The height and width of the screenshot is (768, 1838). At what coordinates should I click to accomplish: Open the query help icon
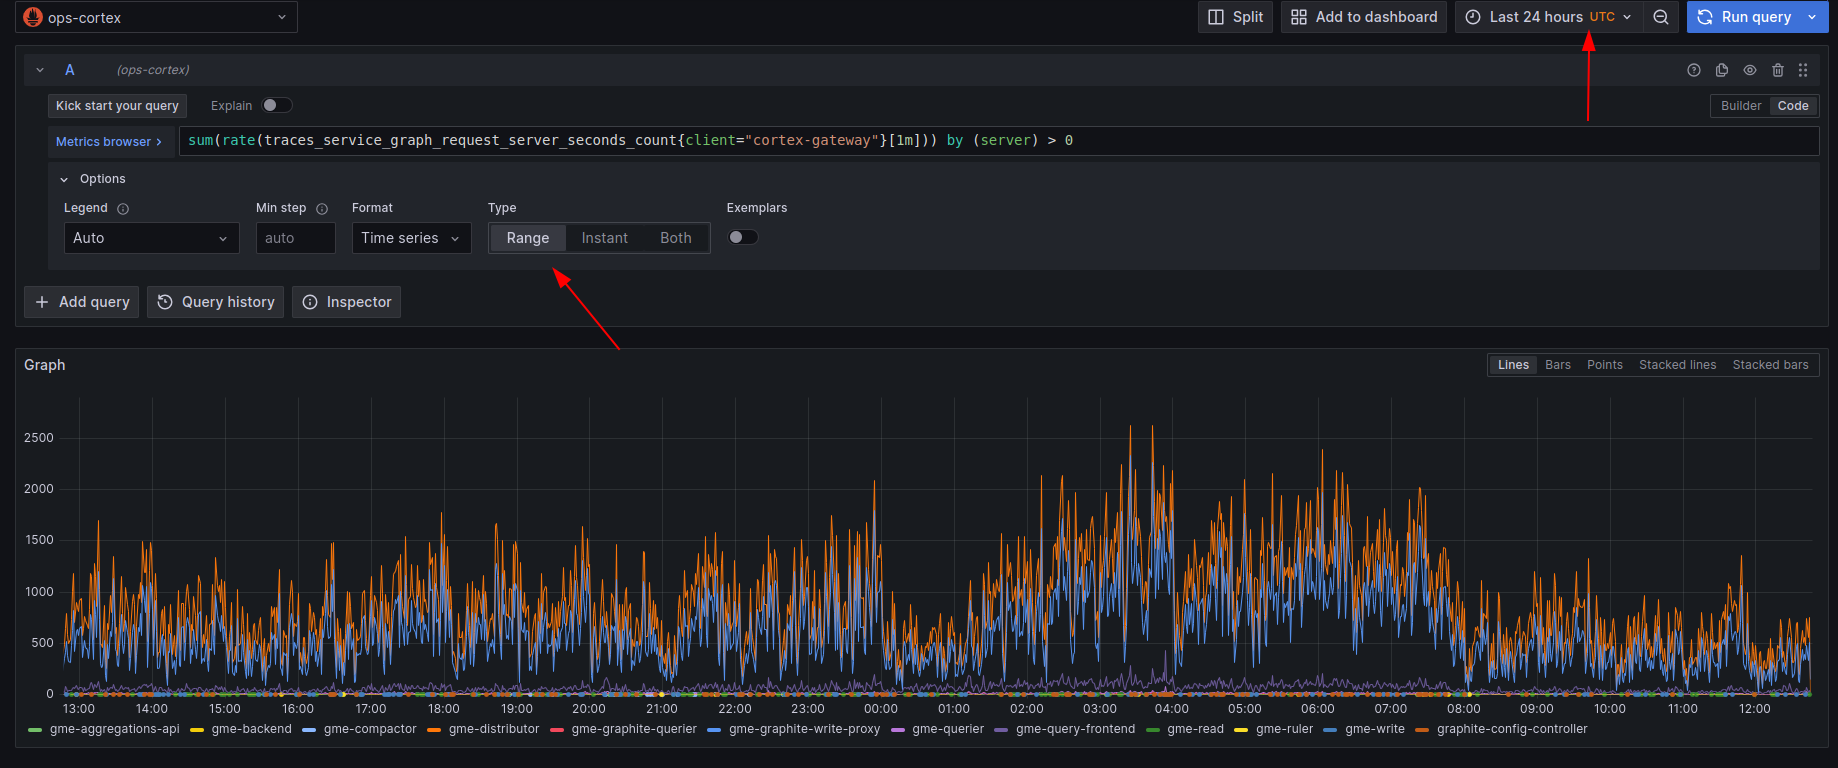(1694, 70)
